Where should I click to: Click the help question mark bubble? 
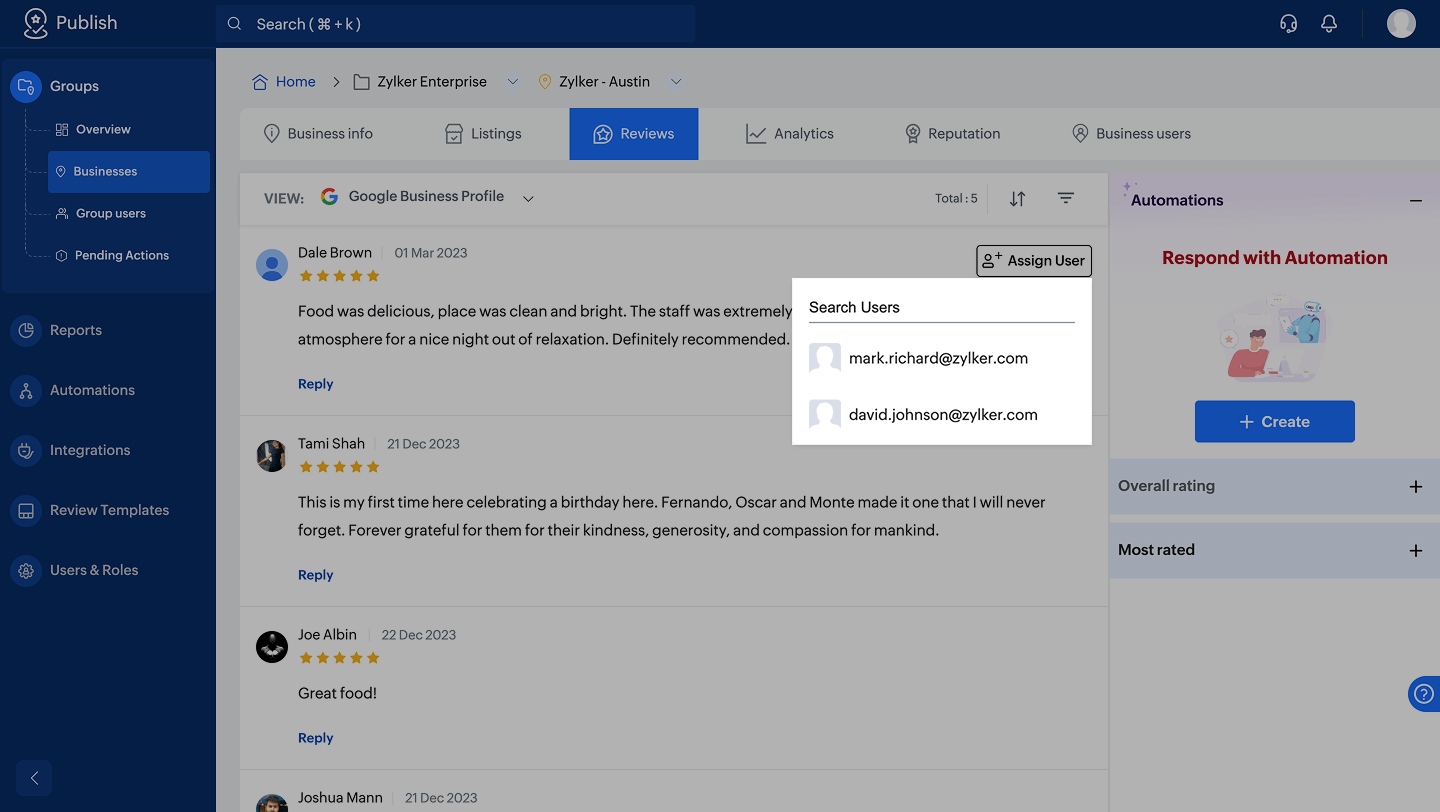(1424, 694)
